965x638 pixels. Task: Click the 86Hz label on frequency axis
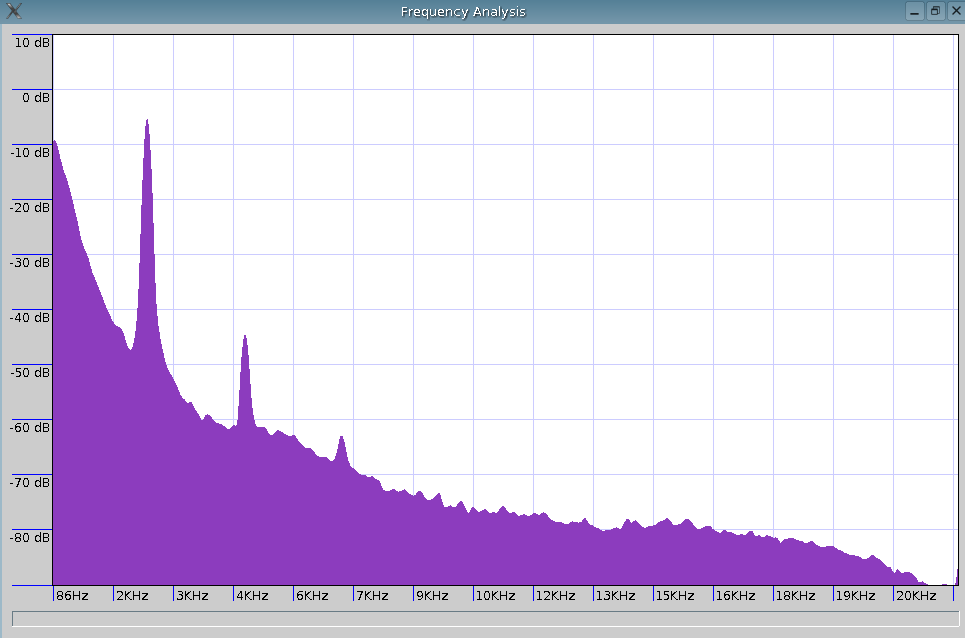click(x=73, y=596)
